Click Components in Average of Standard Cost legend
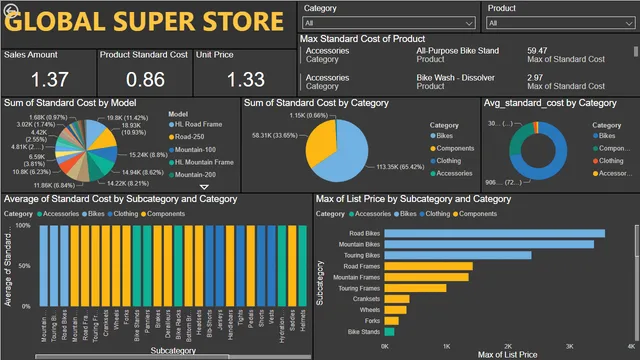640x360 pixels. pyautogui.click(x=163, y=214)
